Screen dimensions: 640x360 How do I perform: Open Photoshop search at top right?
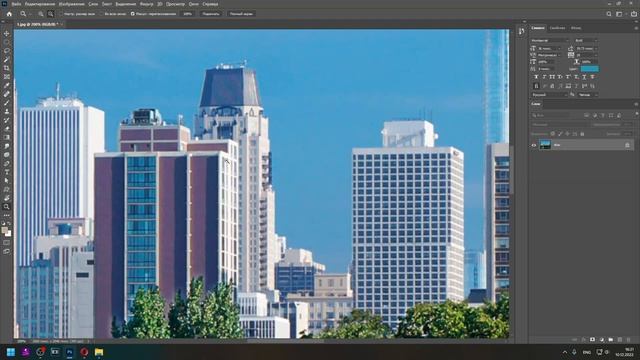[x=609, y=14]
